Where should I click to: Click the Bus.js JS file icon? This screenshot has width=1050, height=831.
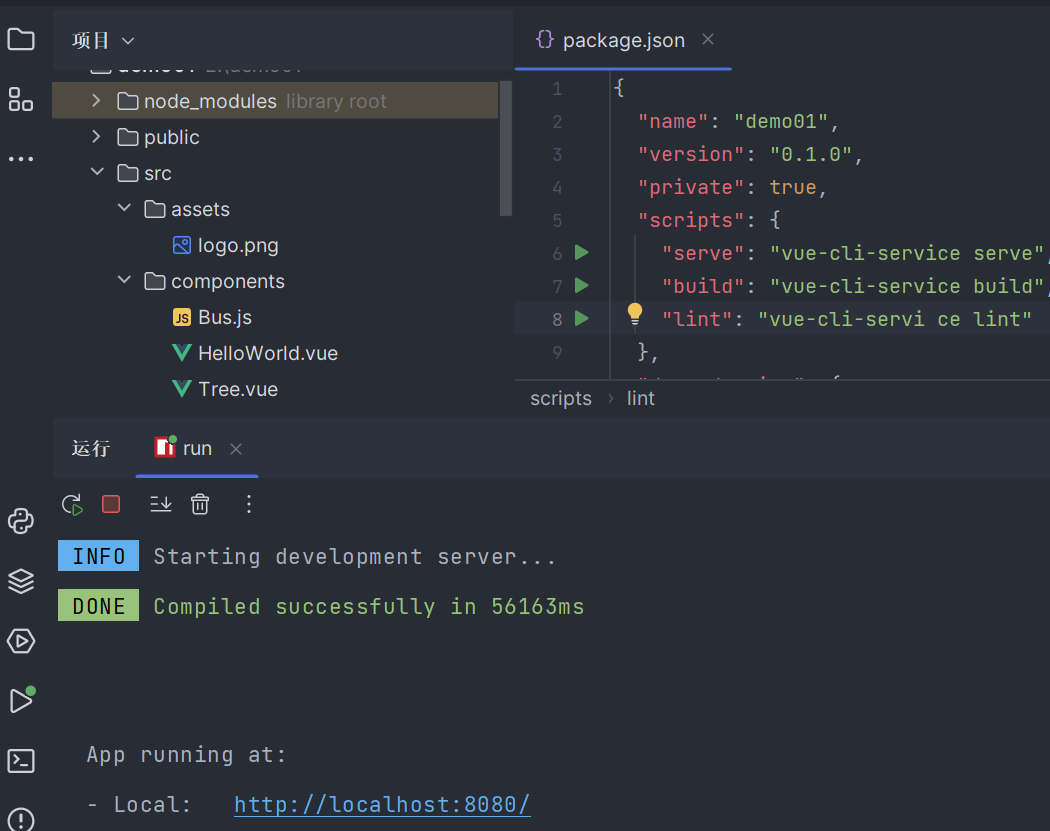click(x=181, y=317)
